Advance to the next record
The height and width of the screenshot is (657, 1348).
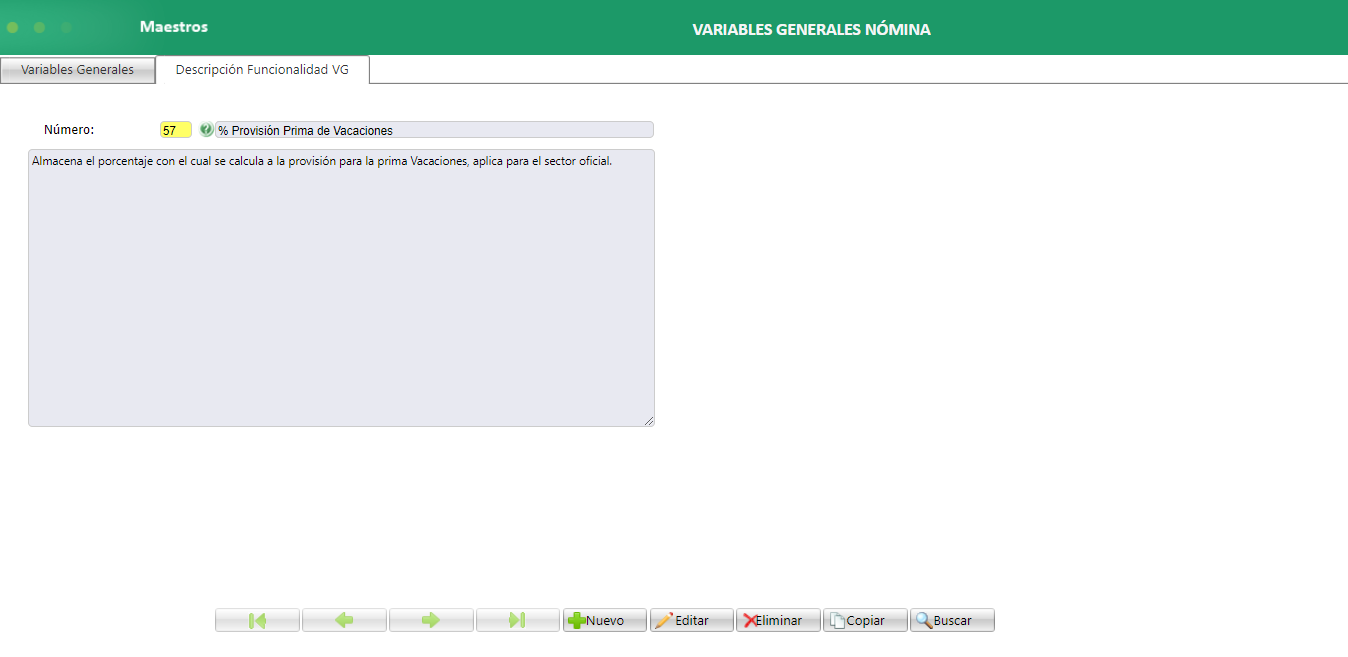431,620
